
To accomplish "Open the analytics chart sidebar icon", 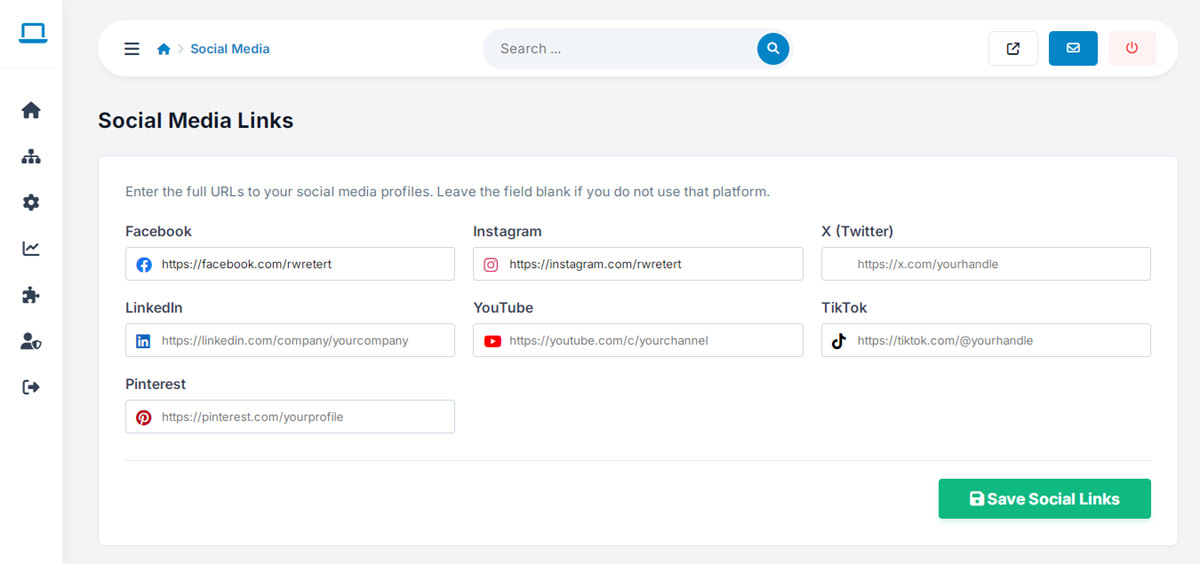I will tap(31, 249).
